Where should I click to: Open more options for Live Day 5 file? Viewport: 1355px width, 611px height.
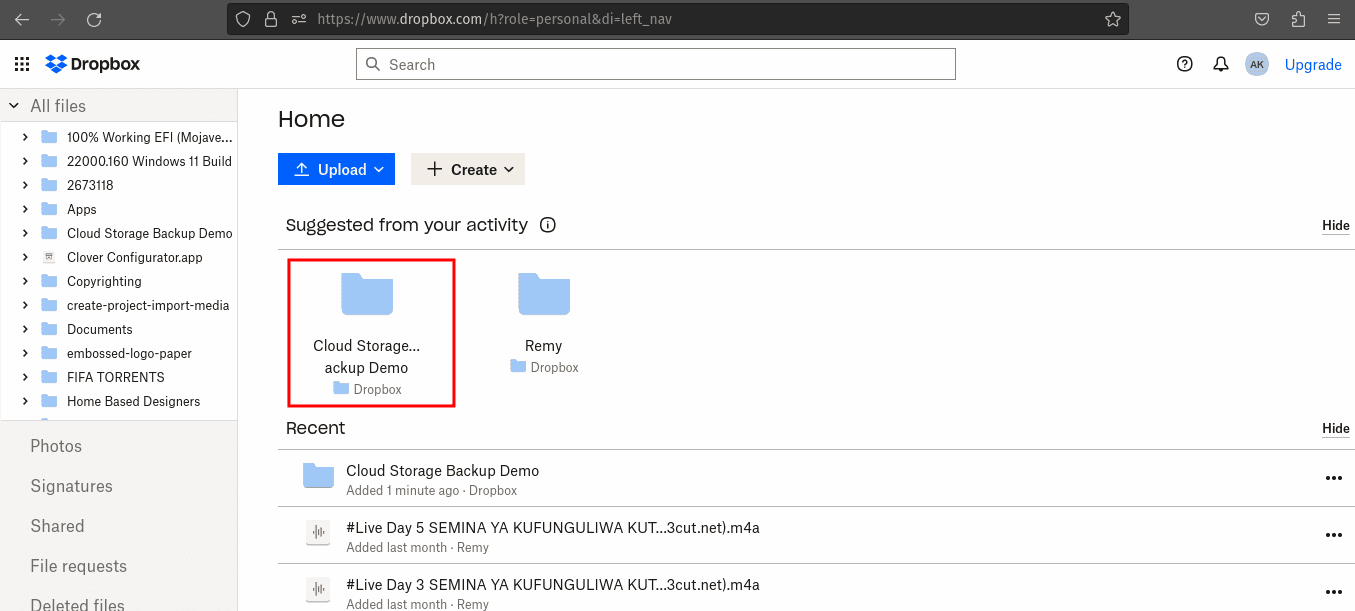(x=1333, y=535)
